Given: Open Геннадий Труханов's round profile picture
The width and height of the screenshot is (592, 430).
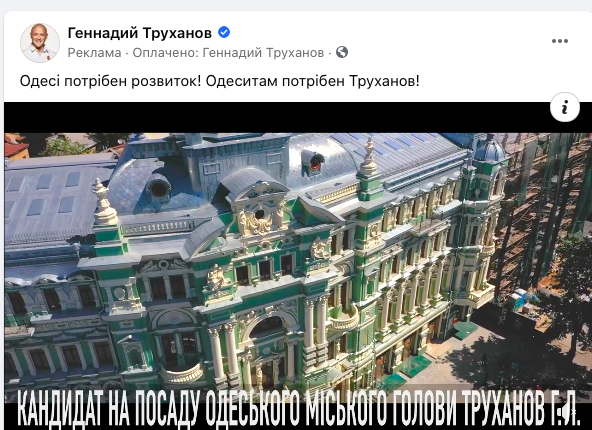Looking at the screenshot, I should 40,43.
